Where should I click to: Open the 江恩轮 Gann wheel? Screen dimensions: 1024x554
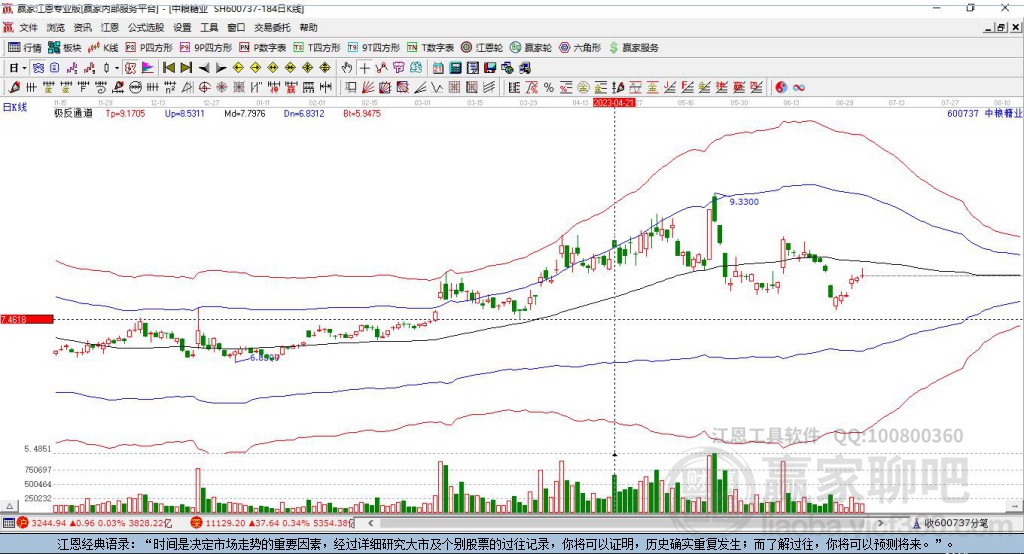click(x=482, y=48)
